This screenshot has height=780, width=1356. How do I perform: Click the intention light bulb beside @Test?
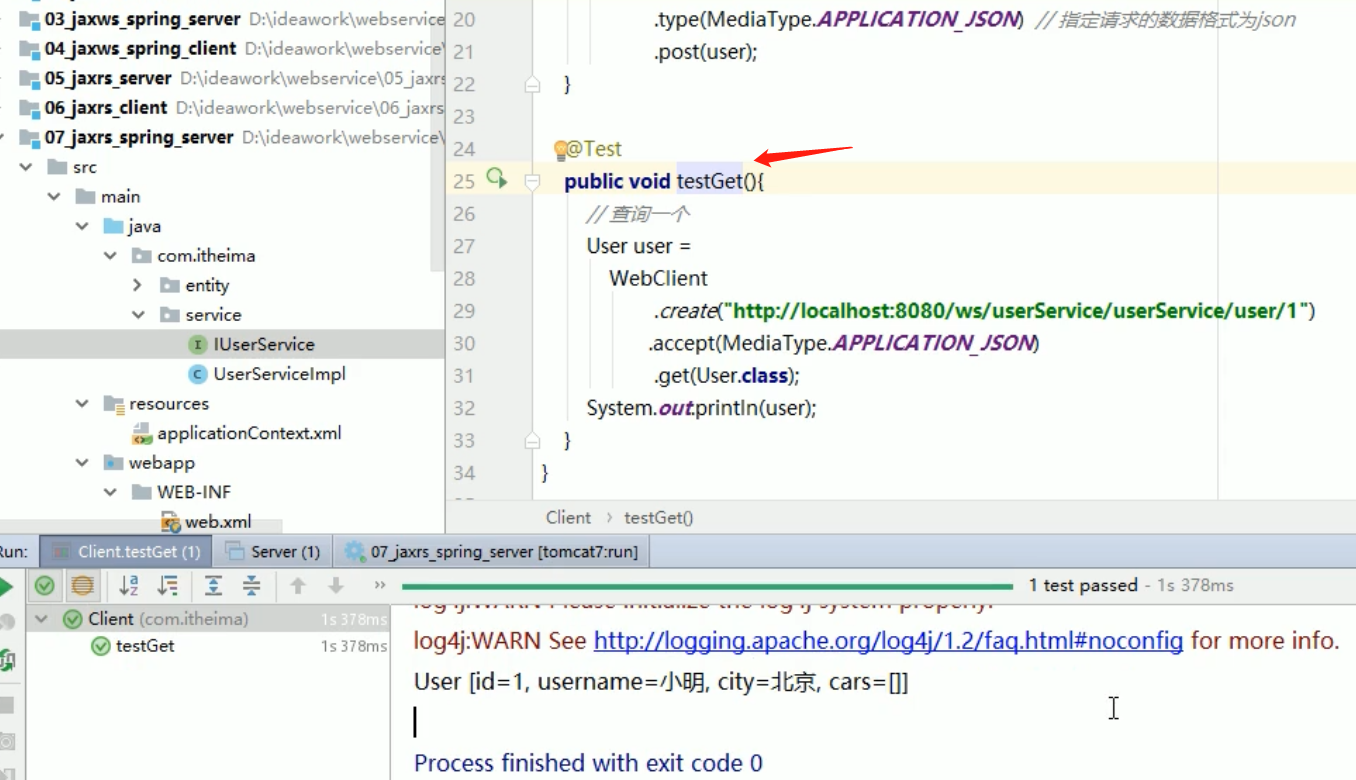click(x=561, y=150)
